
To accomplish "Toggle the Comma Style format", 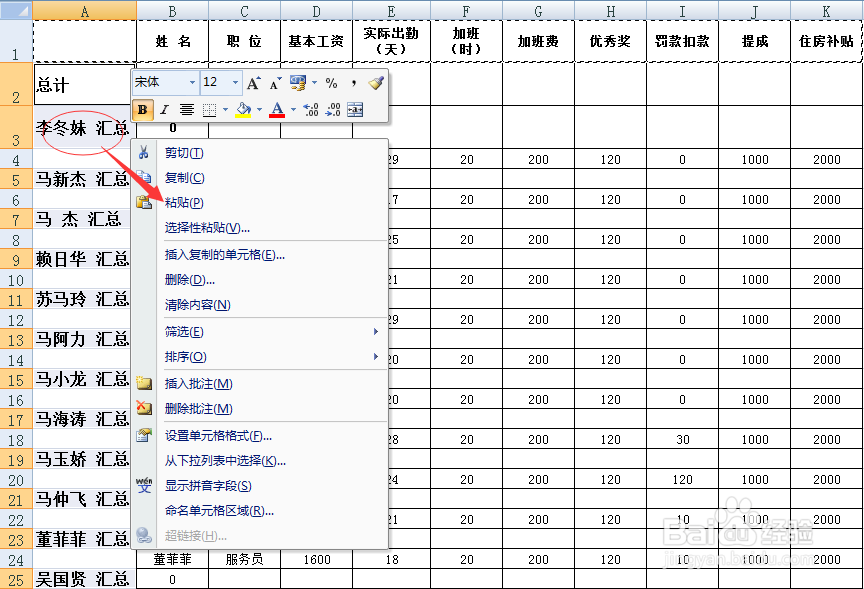I will (353, 82).
